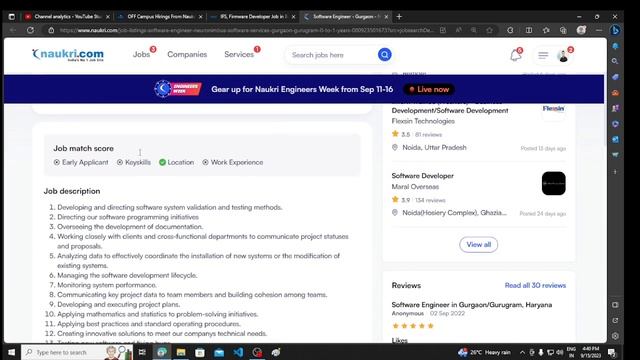Open browser collections icon

coord(563,30)
